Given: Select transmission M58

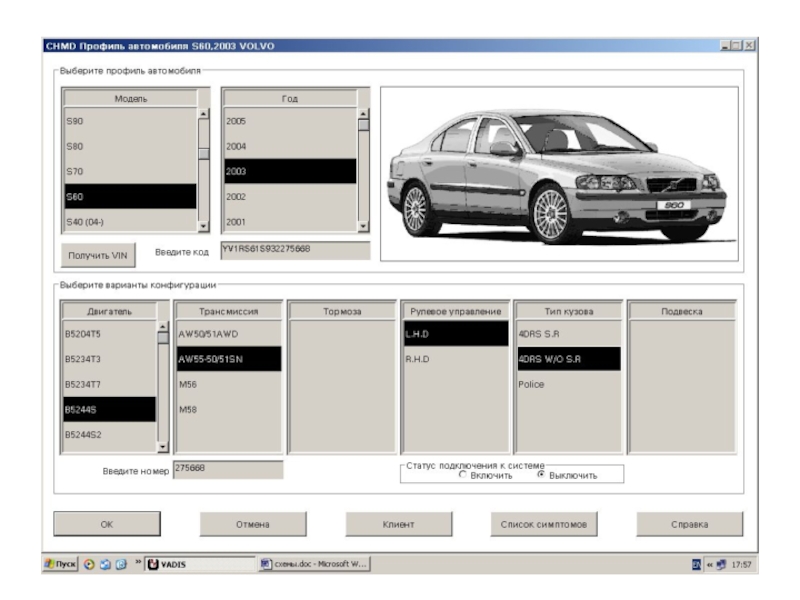Looking at the screenshot, I should 229,409.
